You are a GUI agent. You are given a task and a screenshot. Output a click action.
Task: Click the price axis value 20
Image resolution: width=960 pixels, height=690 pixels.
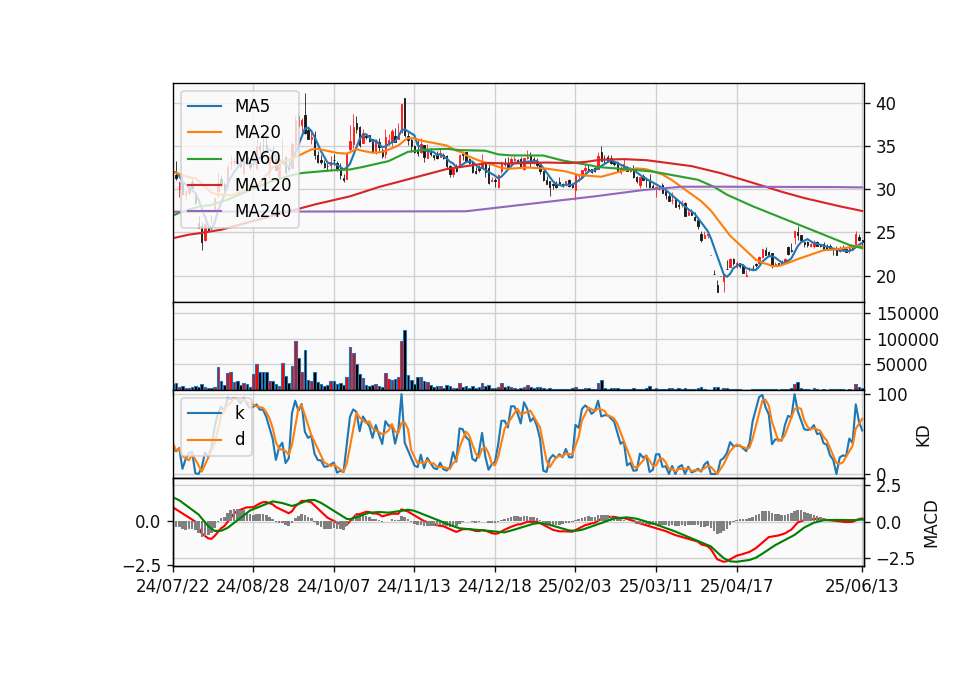[886, 277]
